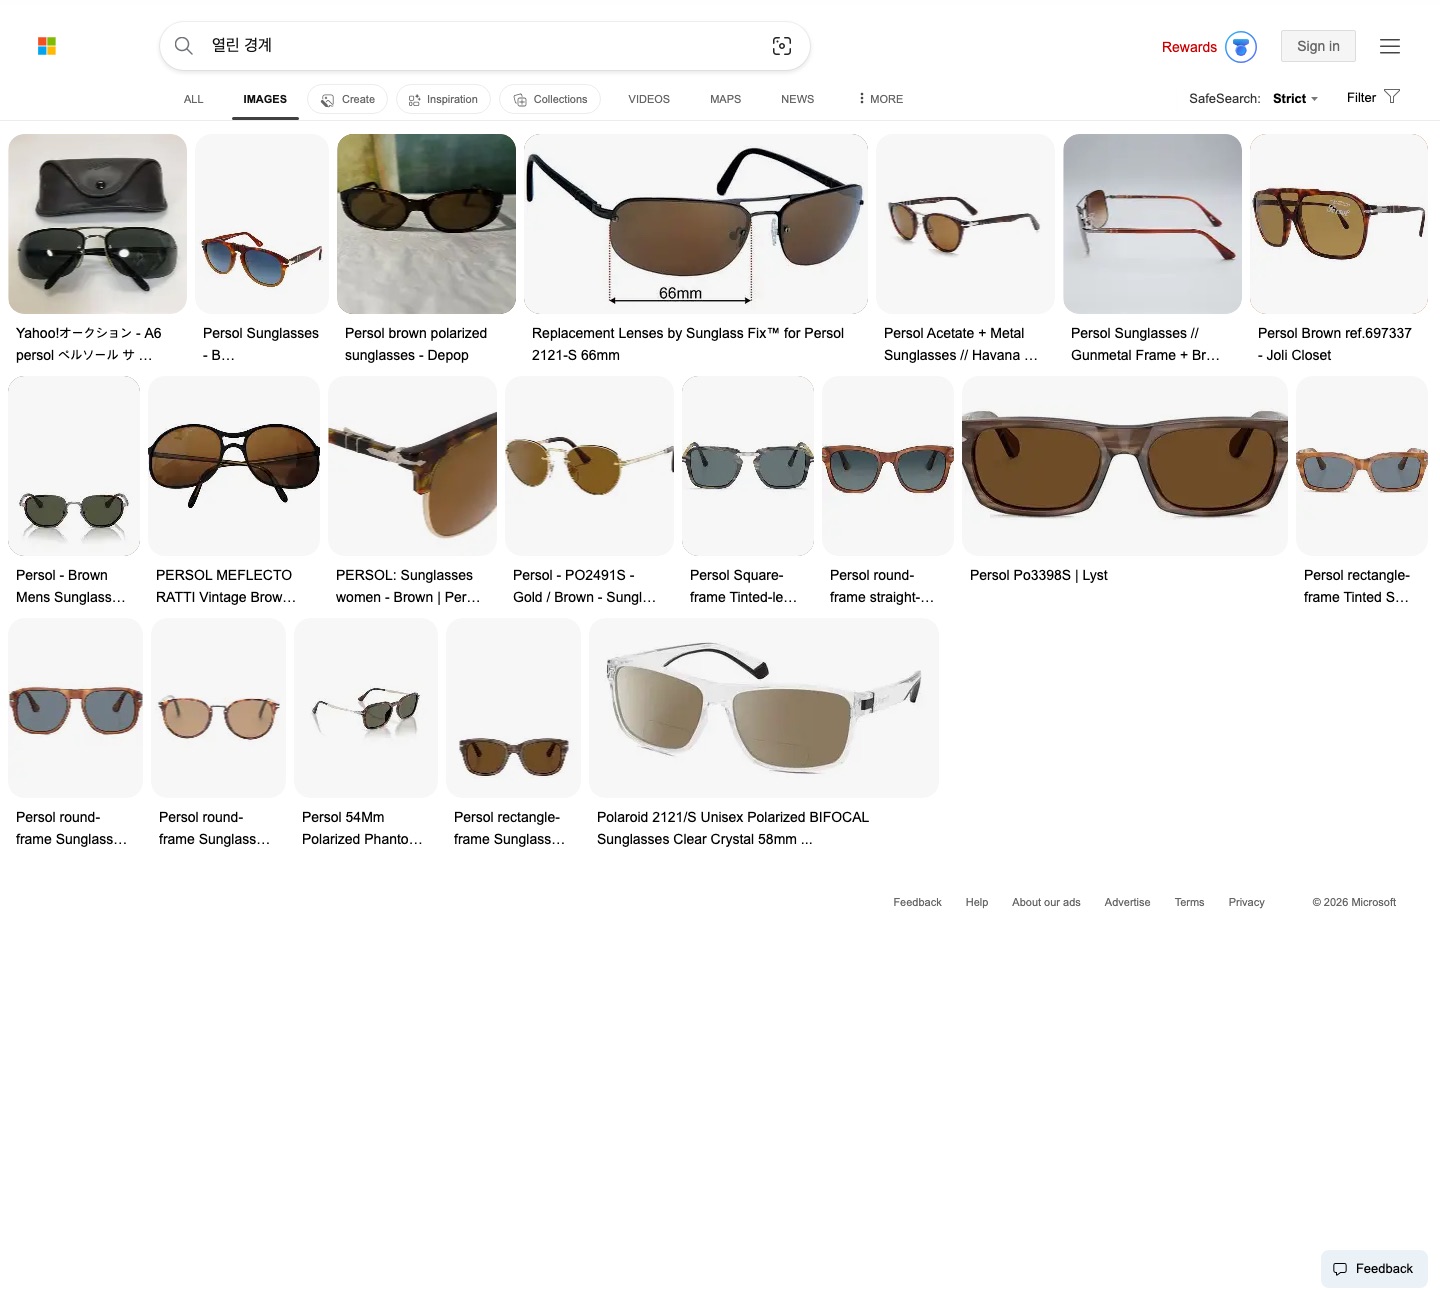Viewport: 1440px width, 1300px height.
Task: Open the Persol brown polarized Depop image
Action: pyautogui.click(x=426, y=224)
